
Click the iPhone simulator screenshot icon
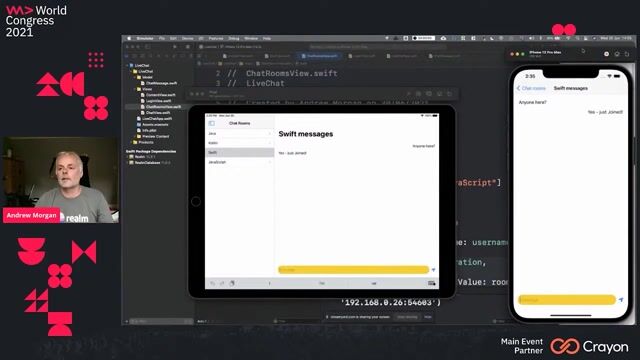[617, 54]
